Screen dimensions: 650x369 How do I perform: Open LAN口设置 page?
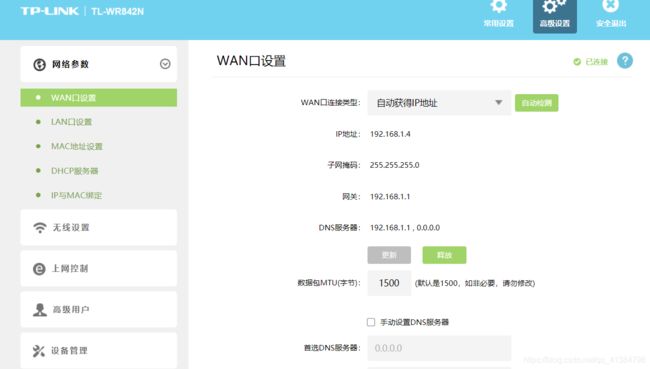[71, 122]
